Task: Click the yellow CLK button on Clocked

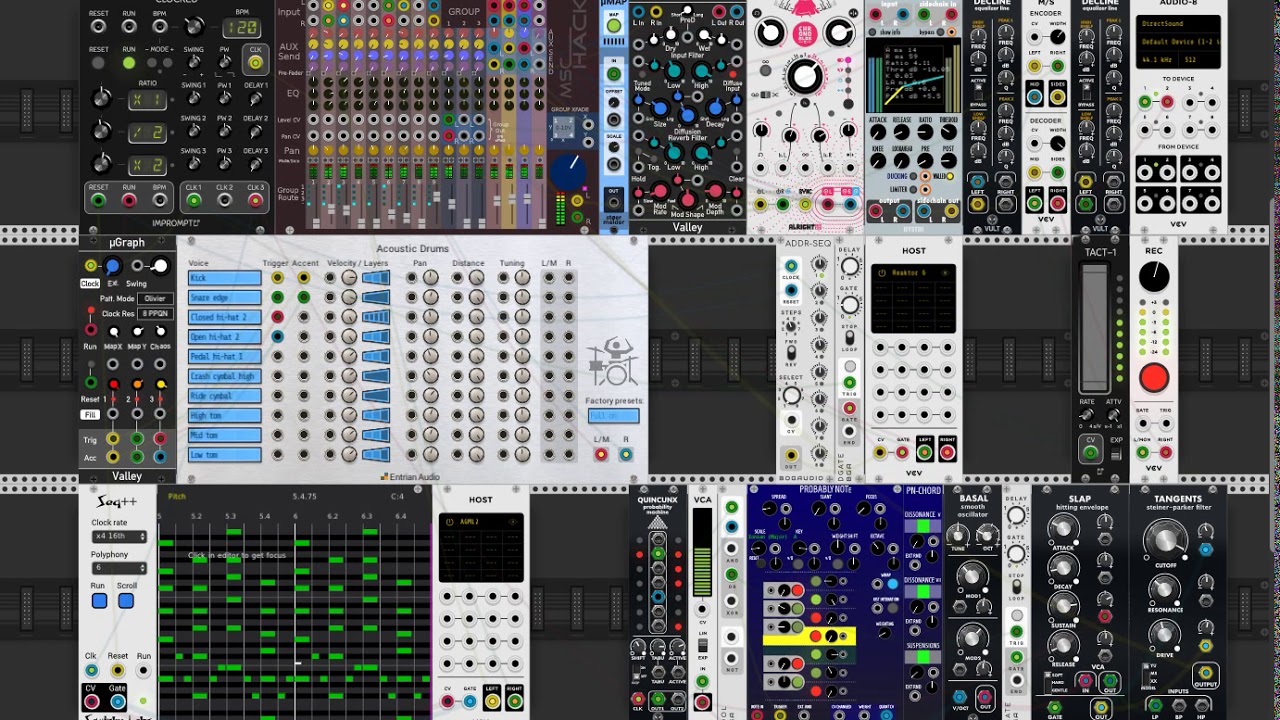Action: pos(256,63)
